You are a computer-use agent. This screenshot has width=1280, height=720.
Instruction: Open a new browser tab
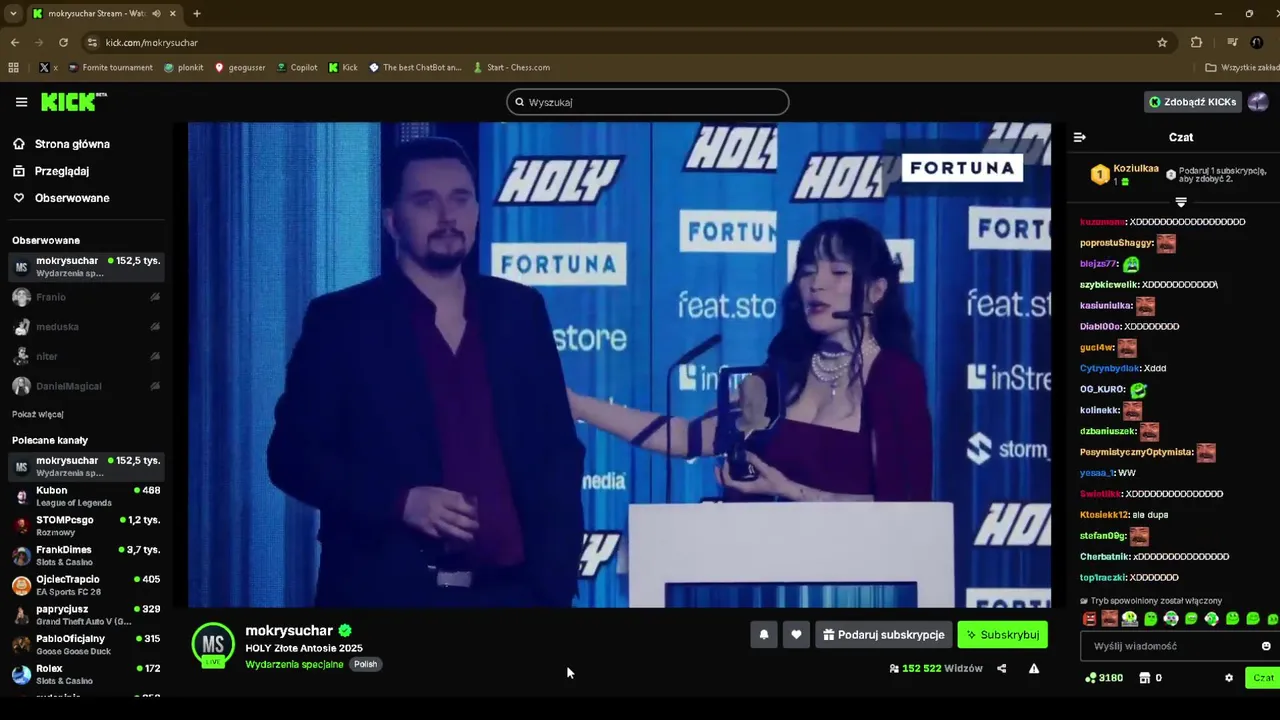coord(197,14)
